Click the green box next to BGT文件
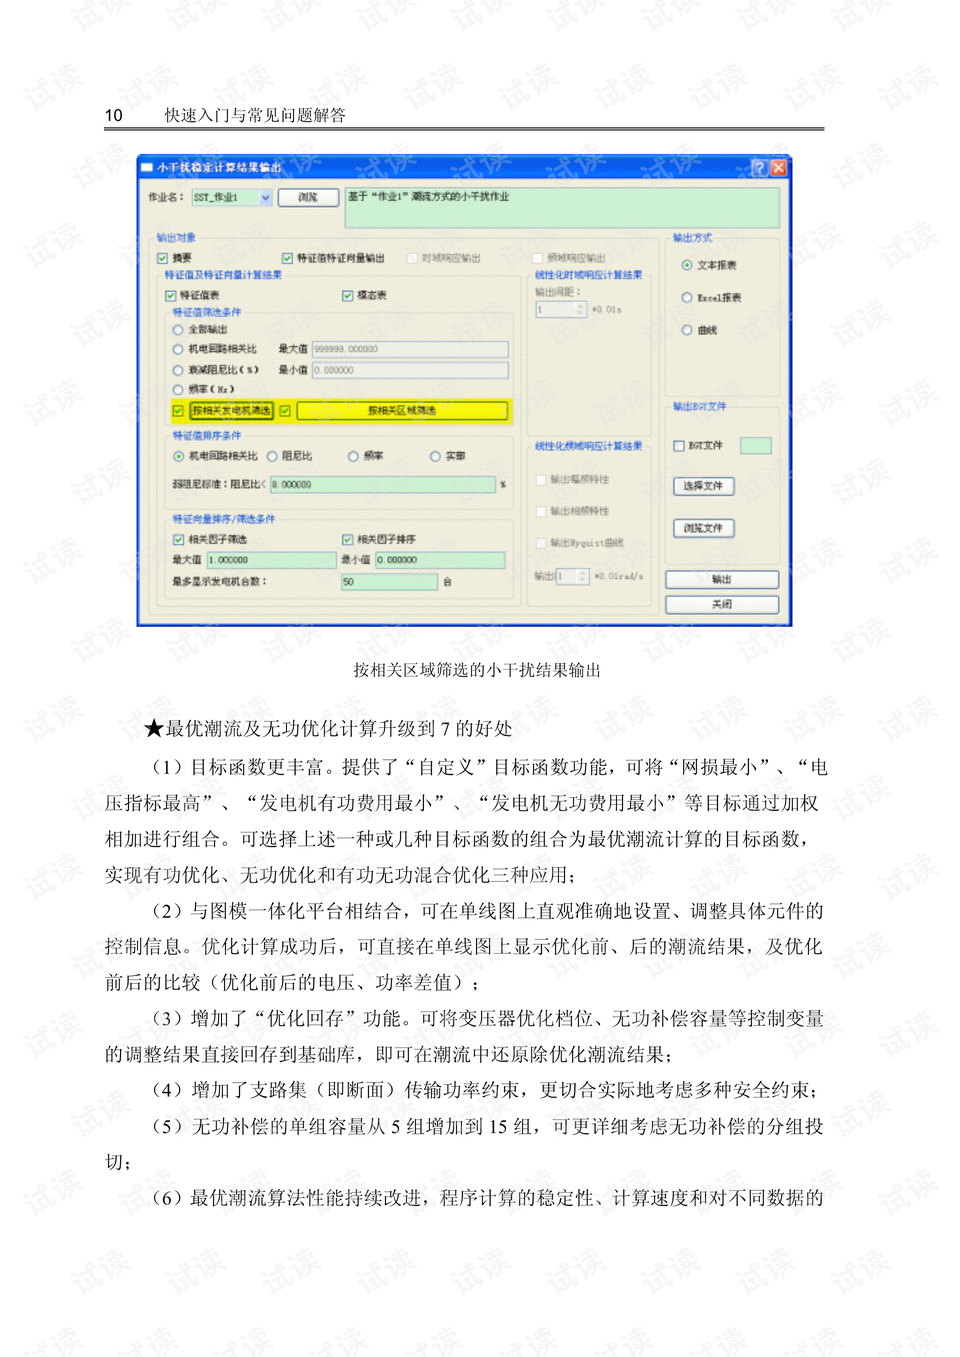 click(x=755, y=446)
